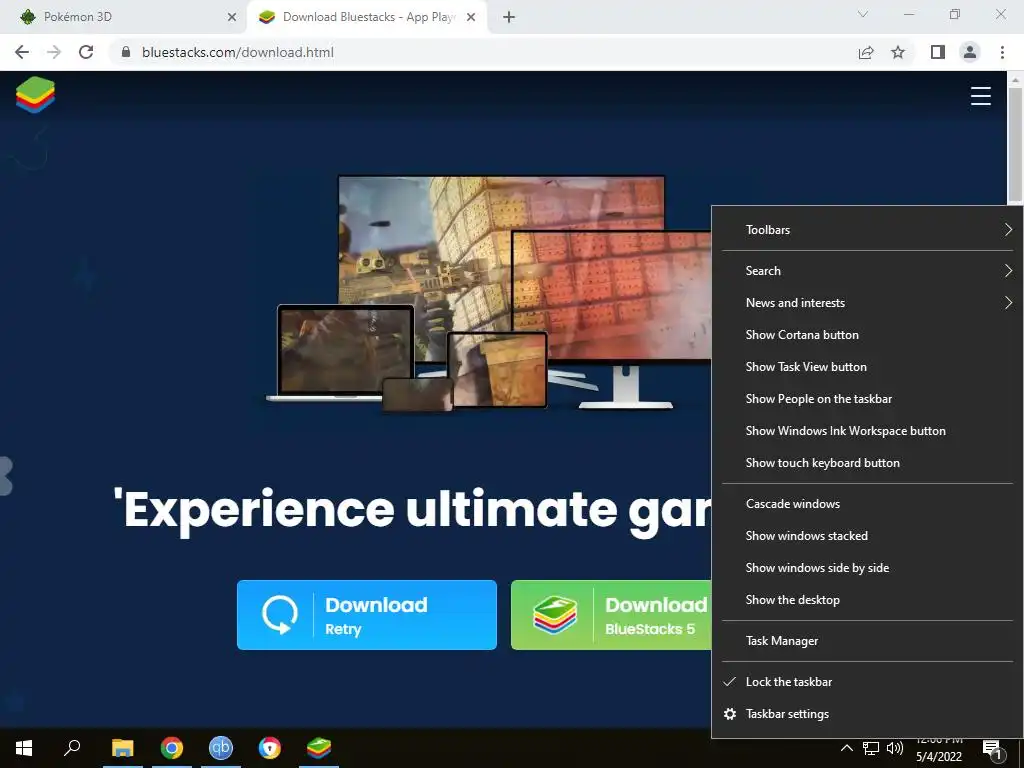Click the 5/4/2022 date in taskbar
The height and width of the screenshot is (768, 1024).
[938, 757]
